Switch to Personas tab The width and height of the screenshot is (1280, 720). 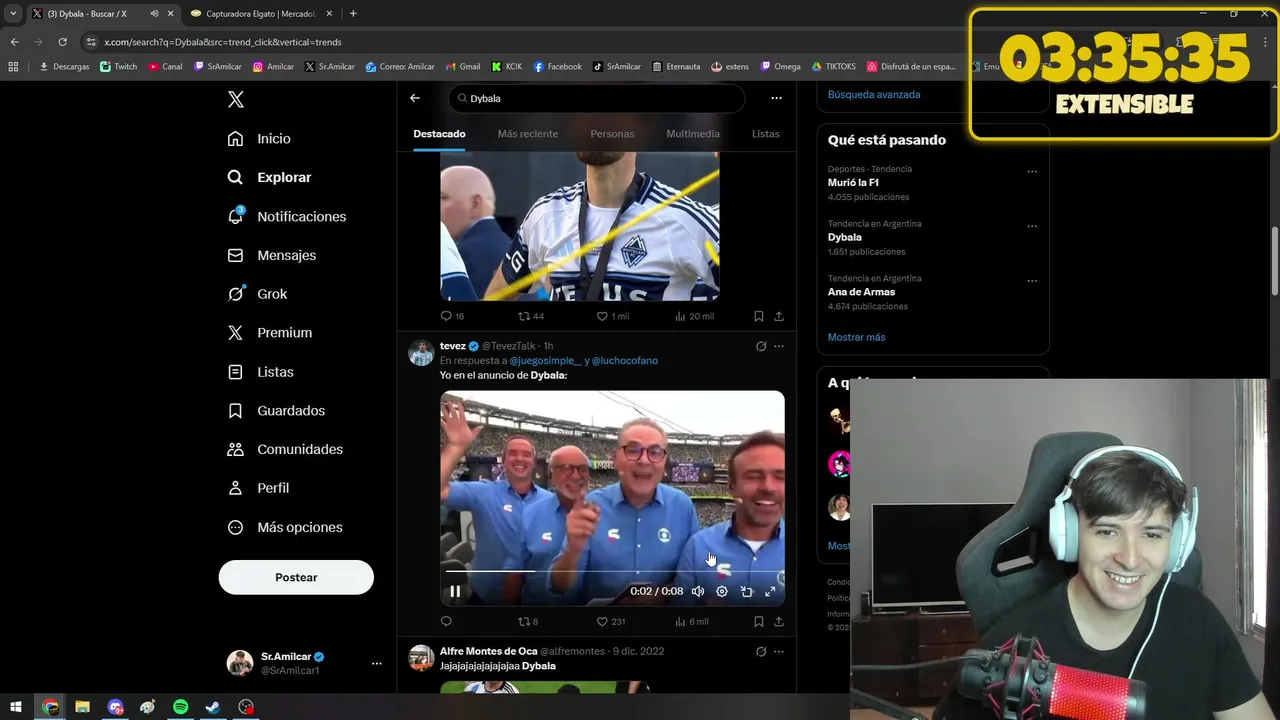612,134
